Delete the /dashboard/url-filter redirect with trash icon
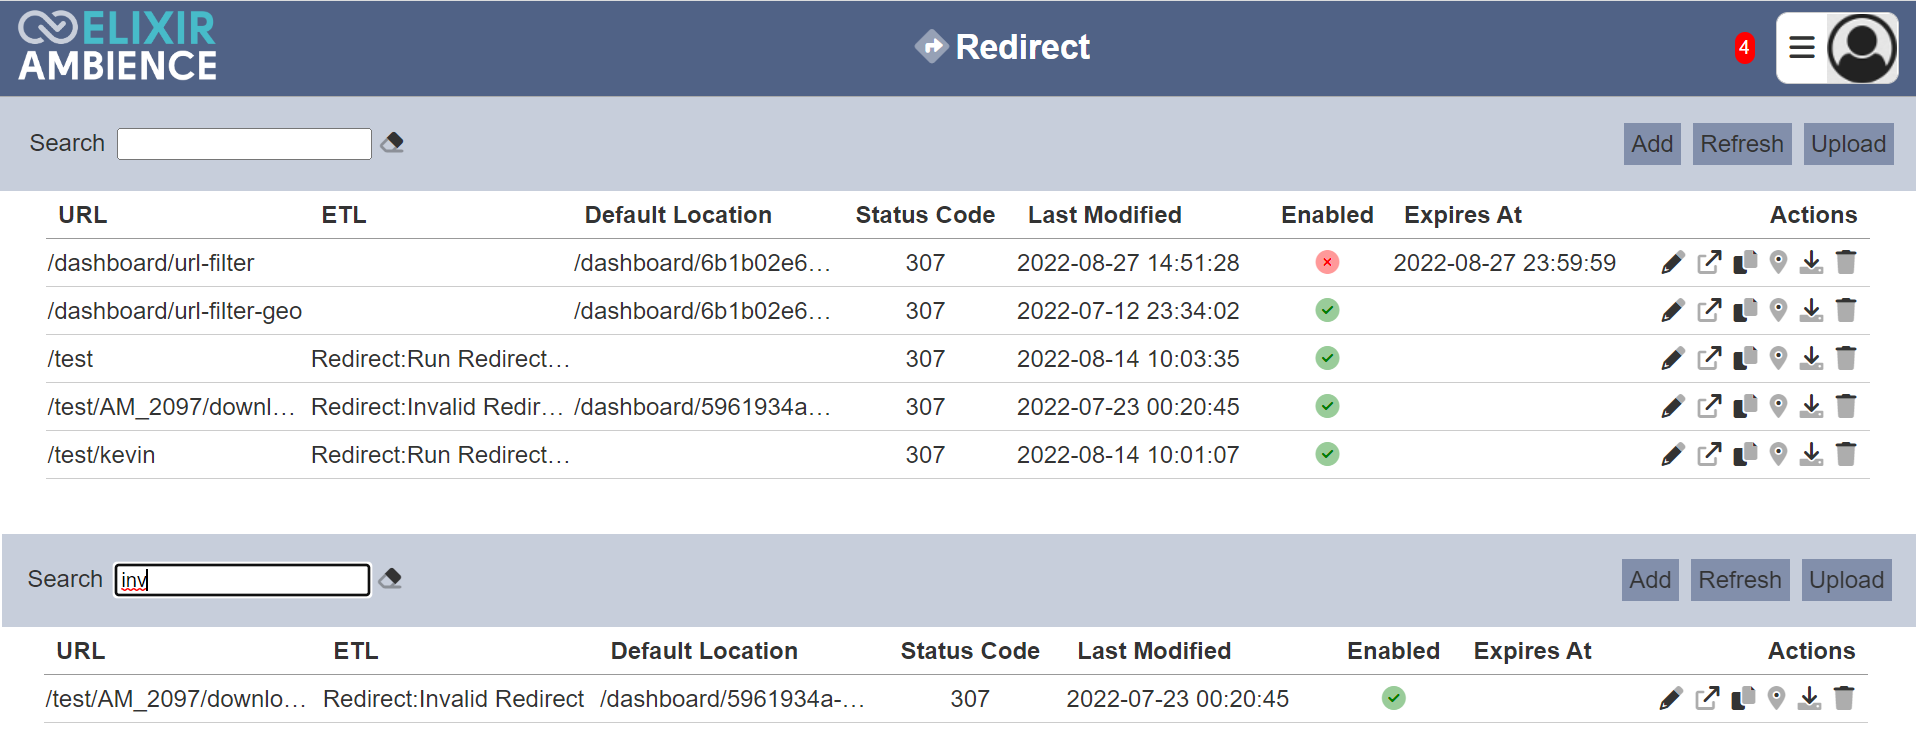Image resolution: width=1916 pixels, height=730 pixels. click(x=1846, y=263)
